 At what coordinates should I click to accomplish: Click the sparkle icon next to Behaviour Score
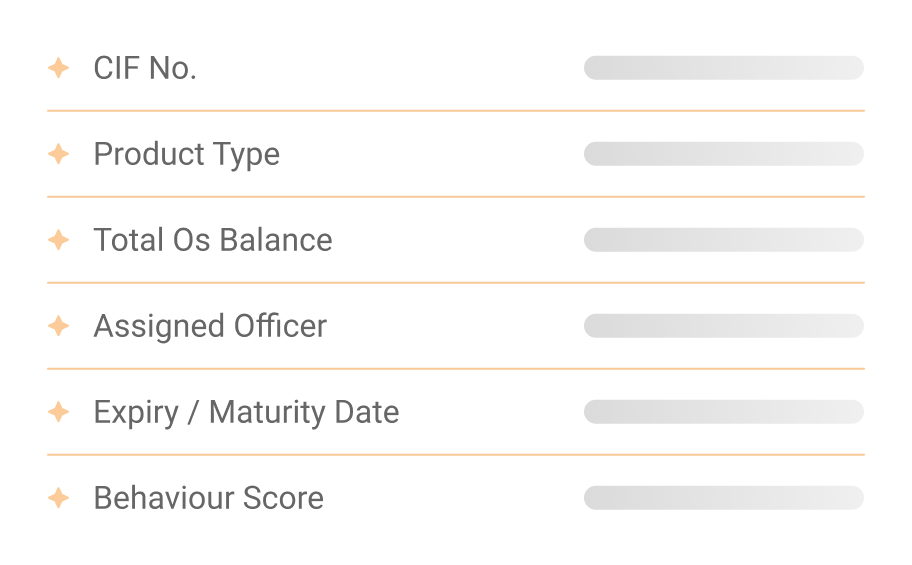59,498
